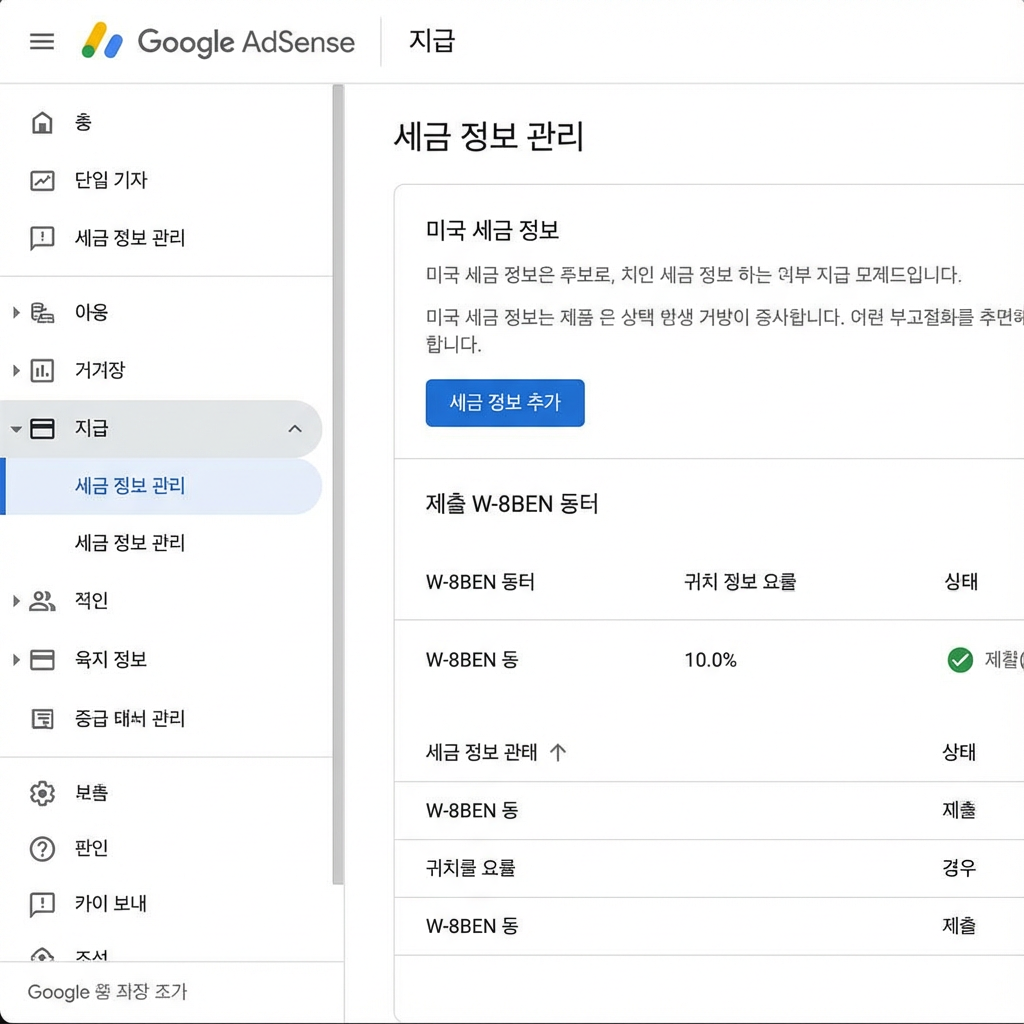Expand the 육지 정보 menu triangle
This screenshot has height=1024, width=1024.
(16, 660)
